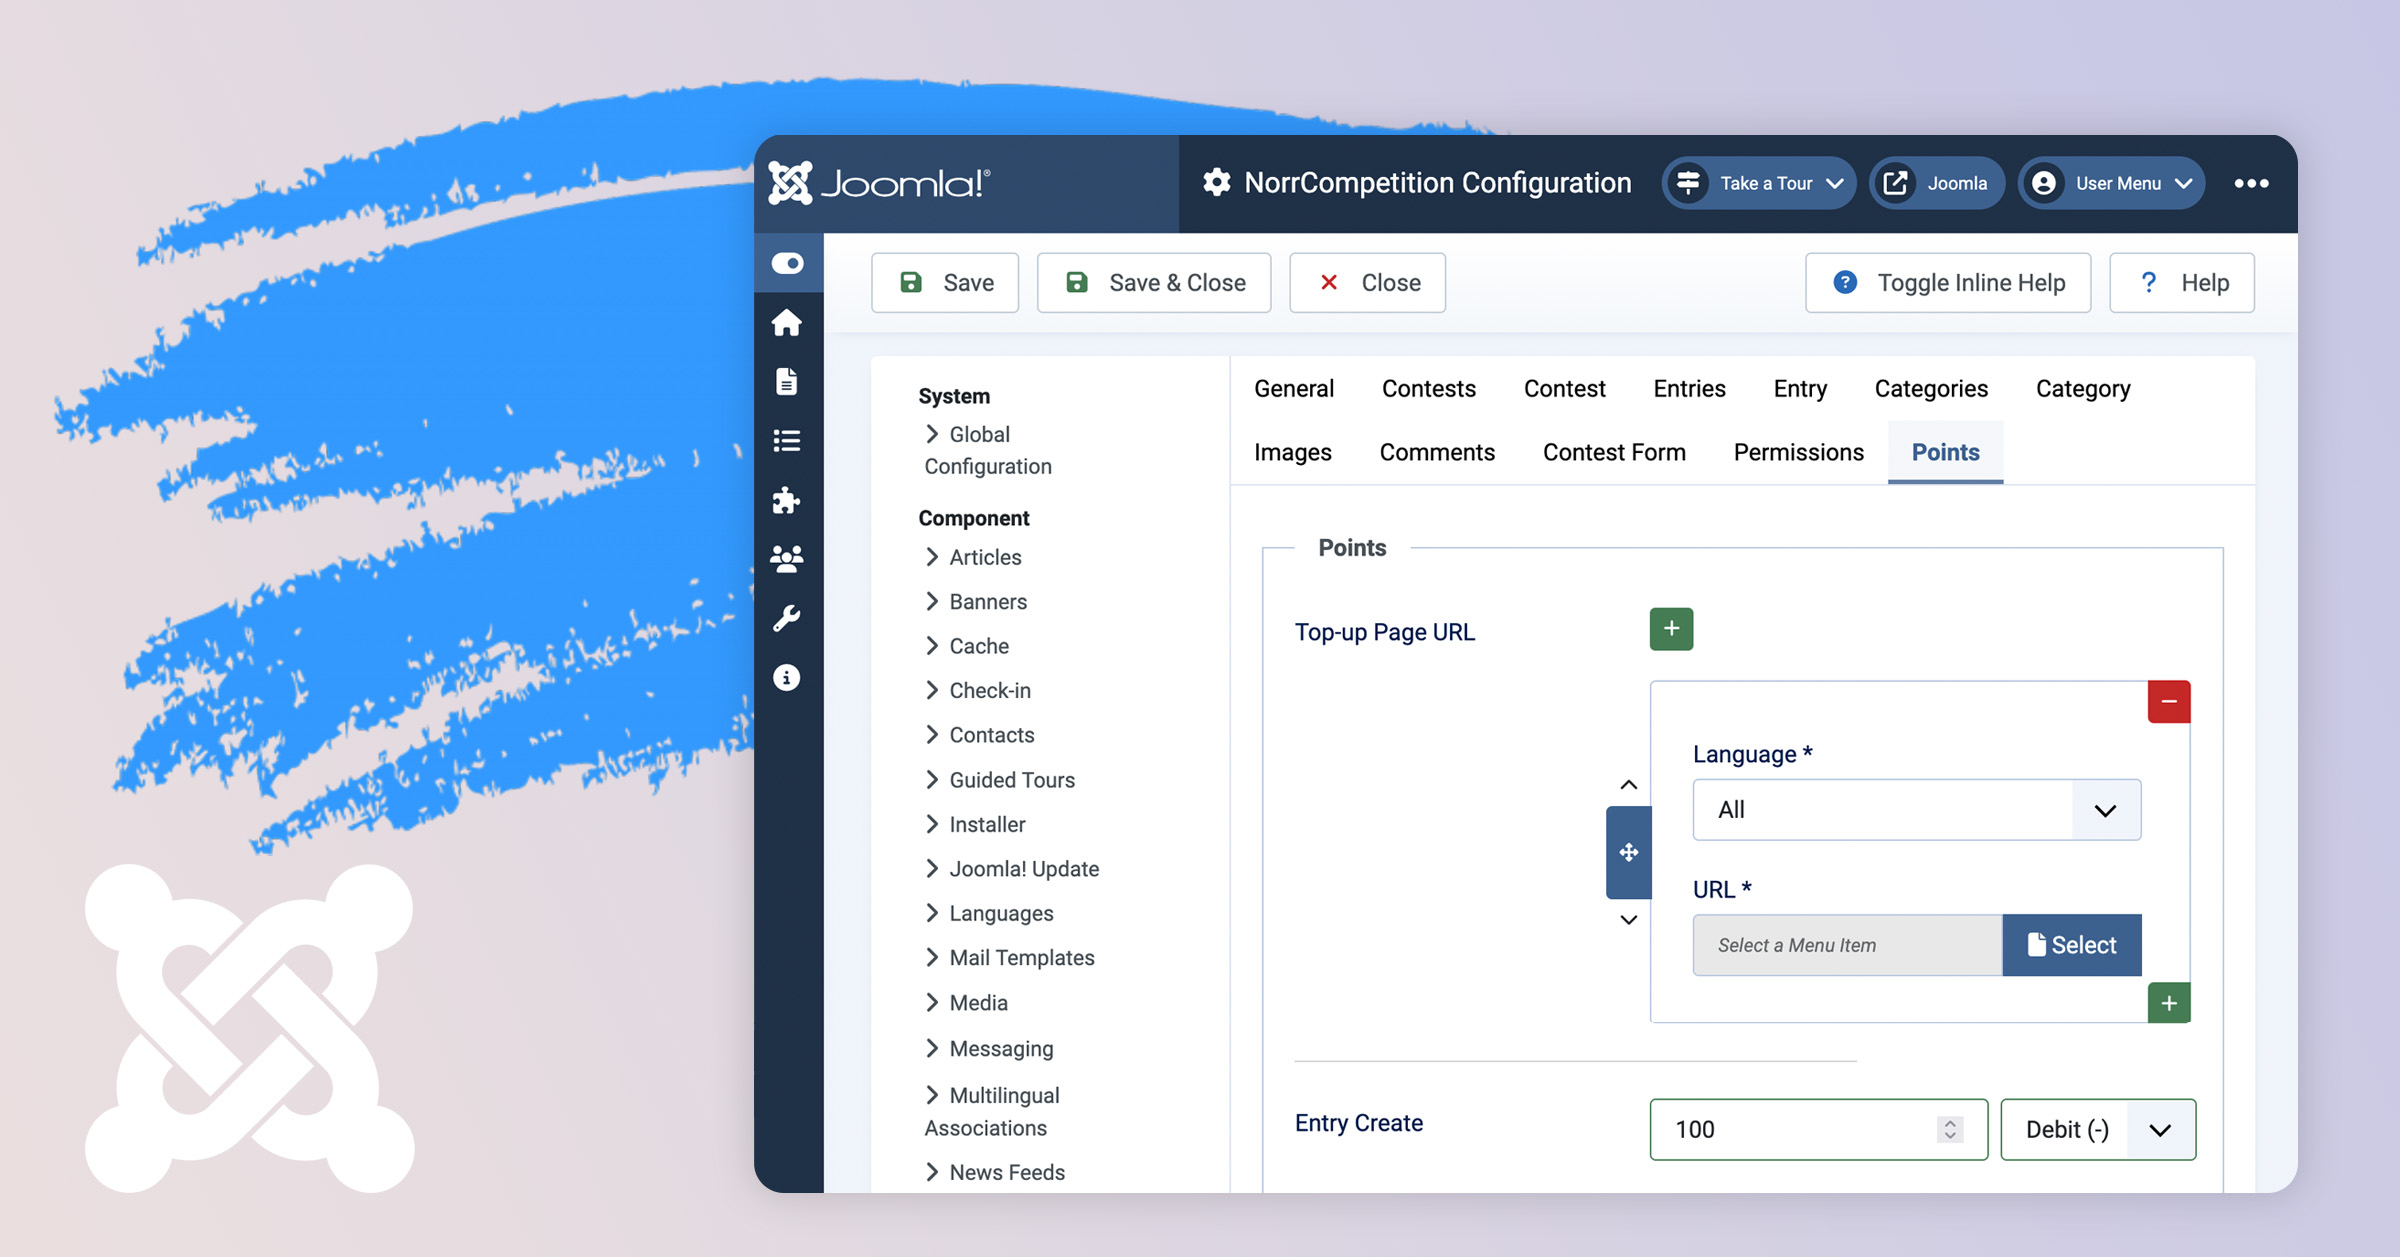Open Take a Tour dropdown

[1759, 183]
